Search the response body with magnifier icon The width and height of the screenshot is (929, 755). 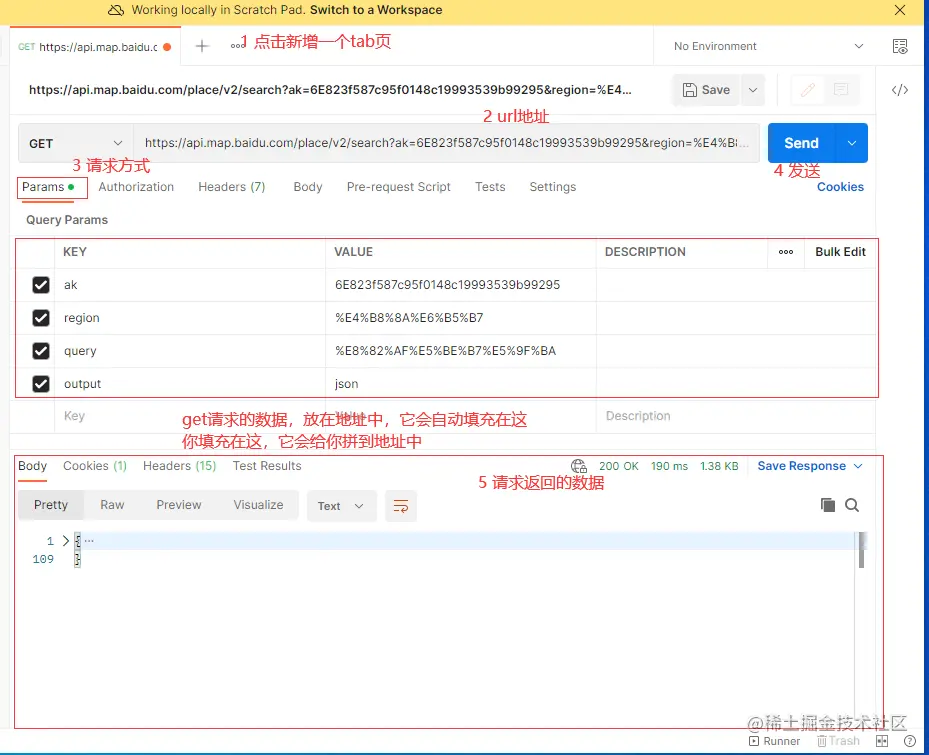pos(852,505)
